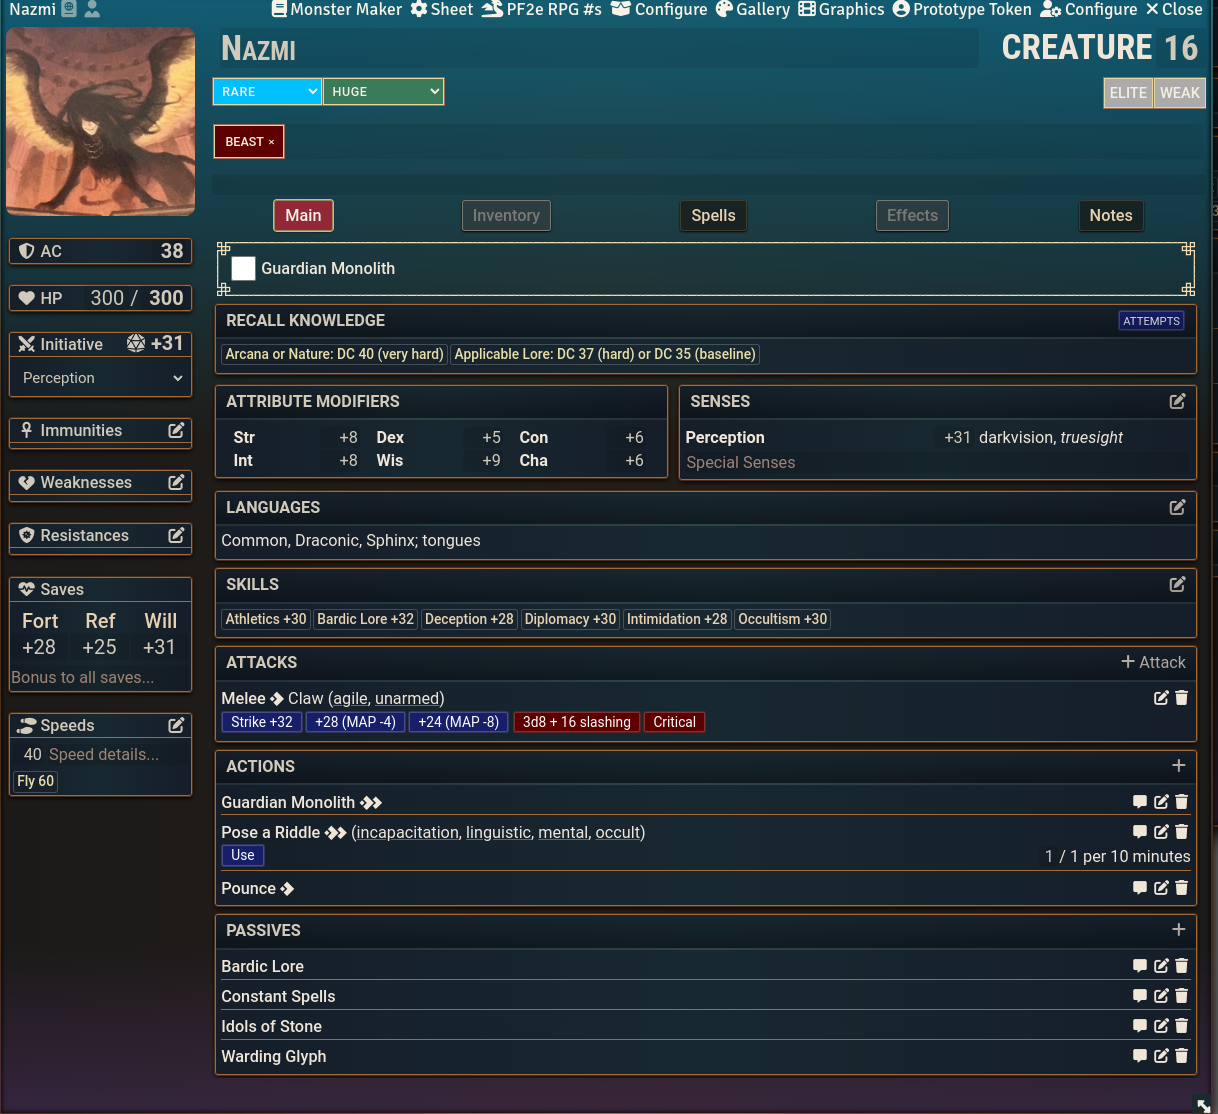
Task: Edit the Senses section
Action: (x=1177, y=401)
